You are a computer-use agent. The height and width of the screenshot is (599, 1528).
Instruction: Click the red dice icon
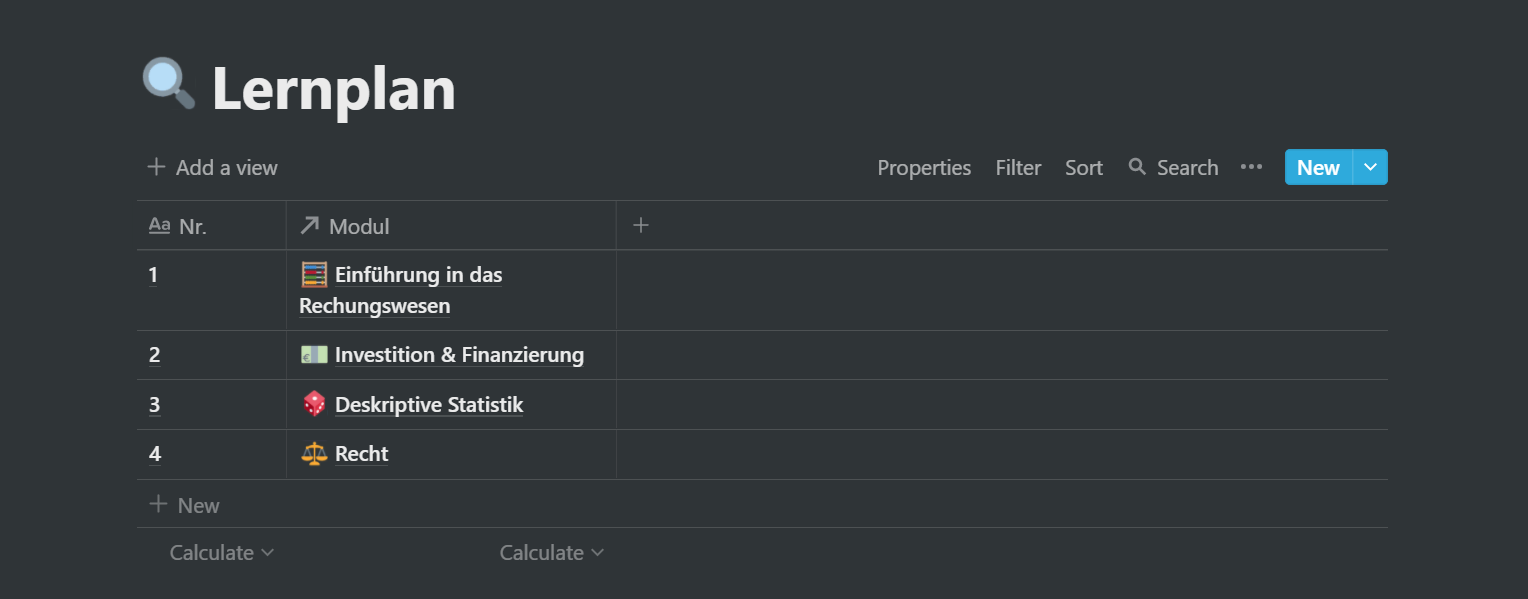pos(314,404)
